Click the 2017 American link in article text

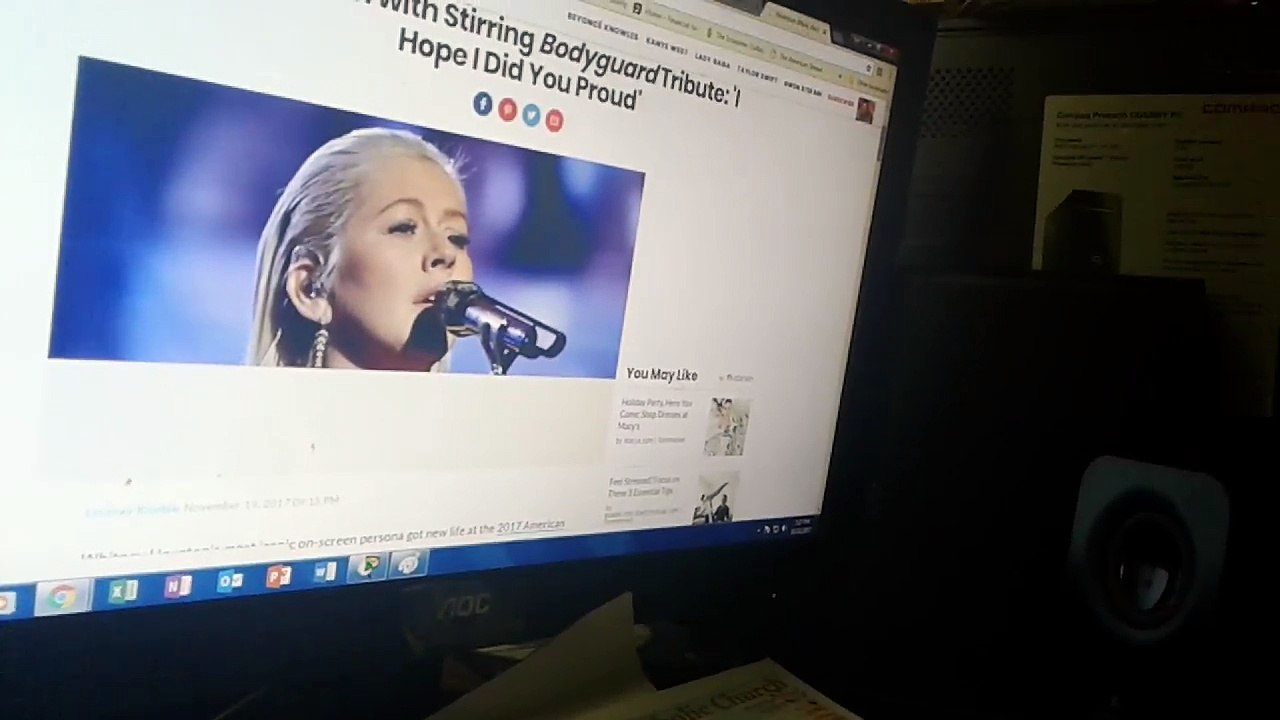(x=530, y=527)
